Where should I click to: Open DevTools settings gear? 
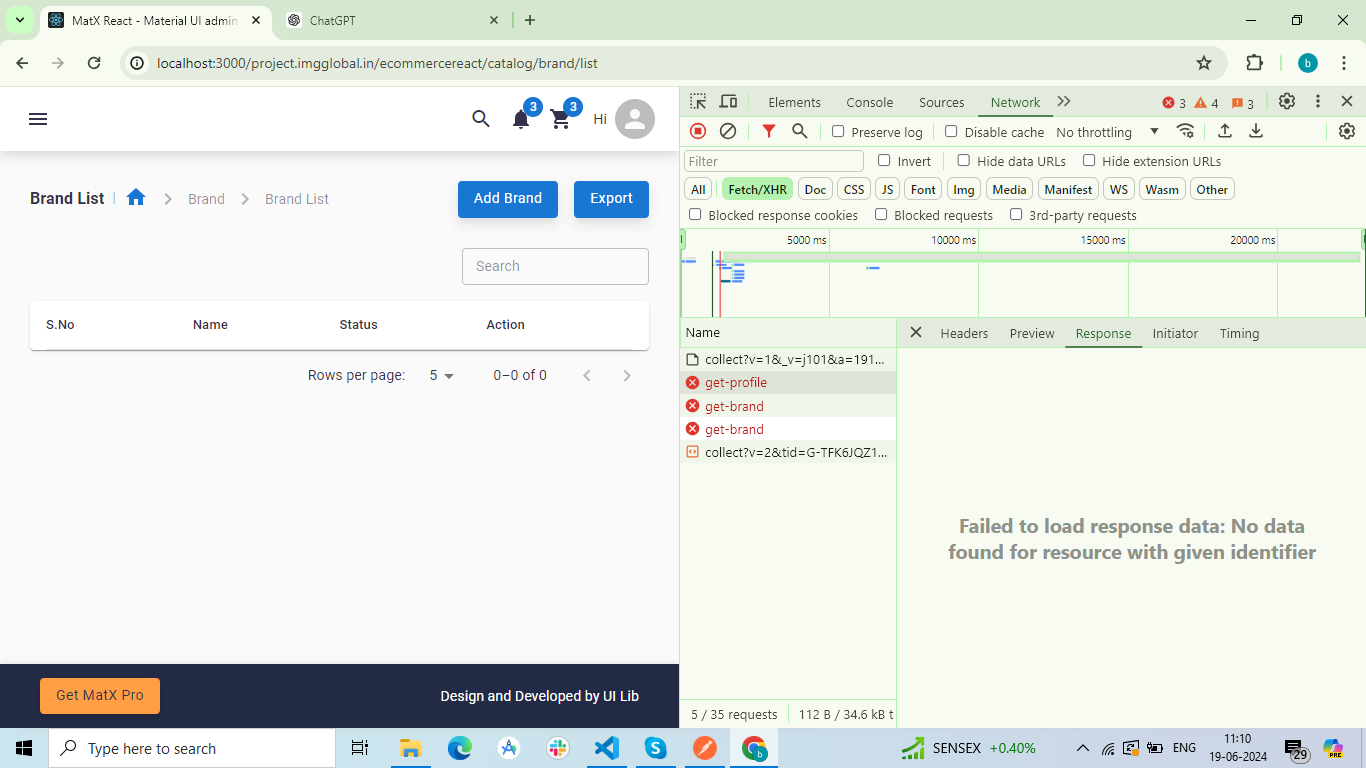1287,102
